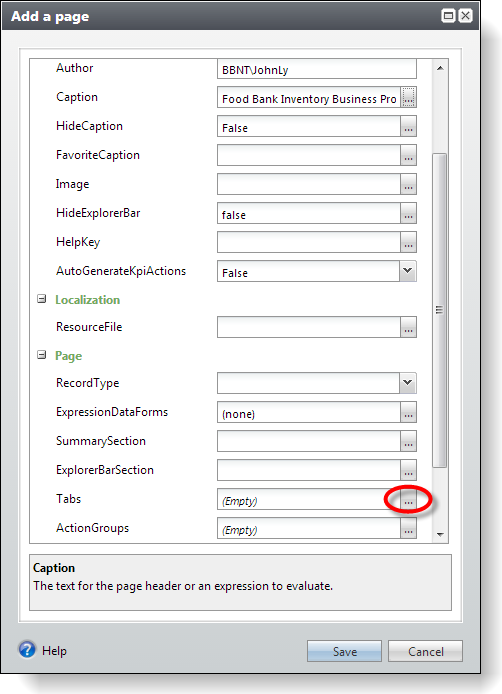This screenshot has width=502, height=694.
Task: Open the RecordType dropdown arrow
Action: click(408, 383)
